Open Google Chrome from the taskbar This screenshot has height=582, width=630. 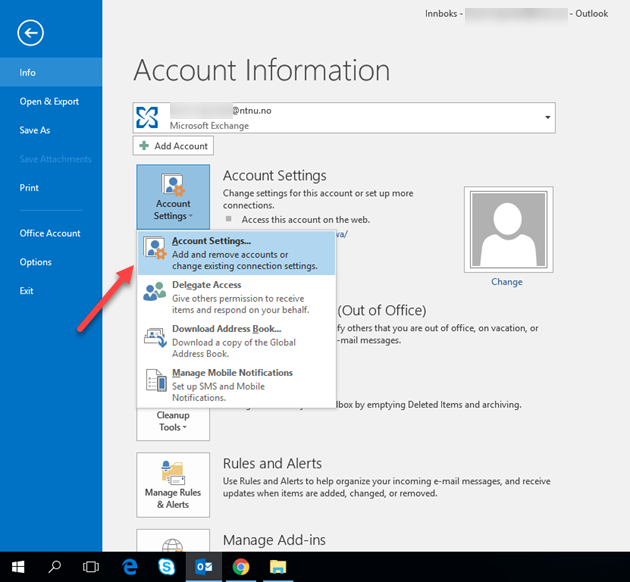[x=241, y=567]
